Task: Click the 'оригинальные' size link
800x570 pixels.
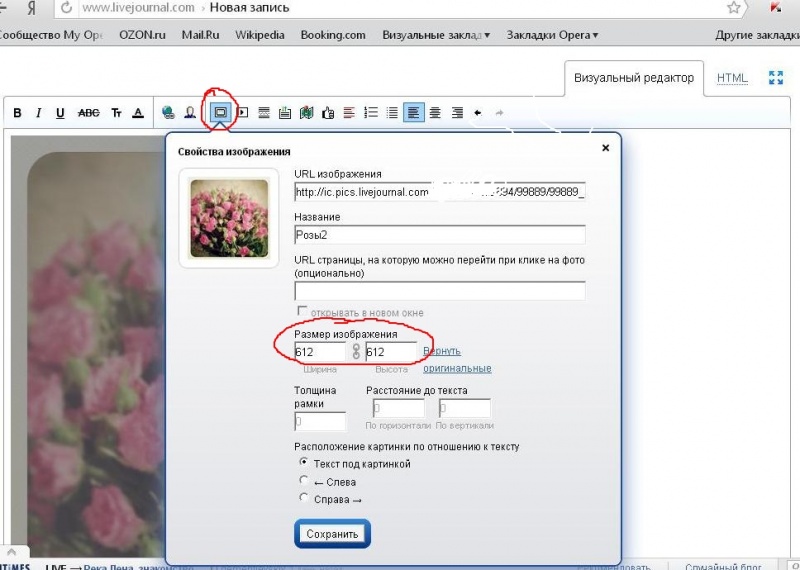Action: click(457, 369)
